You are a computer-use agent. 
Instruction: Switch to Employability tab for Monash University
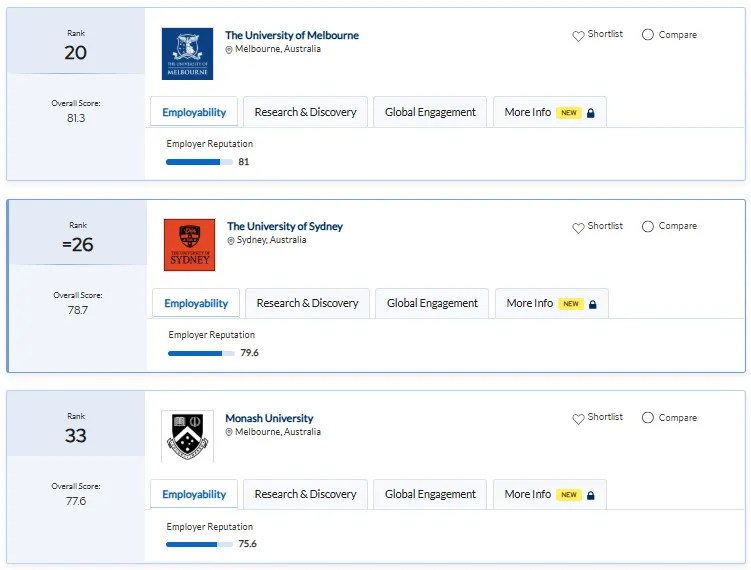tap(194, 494)
